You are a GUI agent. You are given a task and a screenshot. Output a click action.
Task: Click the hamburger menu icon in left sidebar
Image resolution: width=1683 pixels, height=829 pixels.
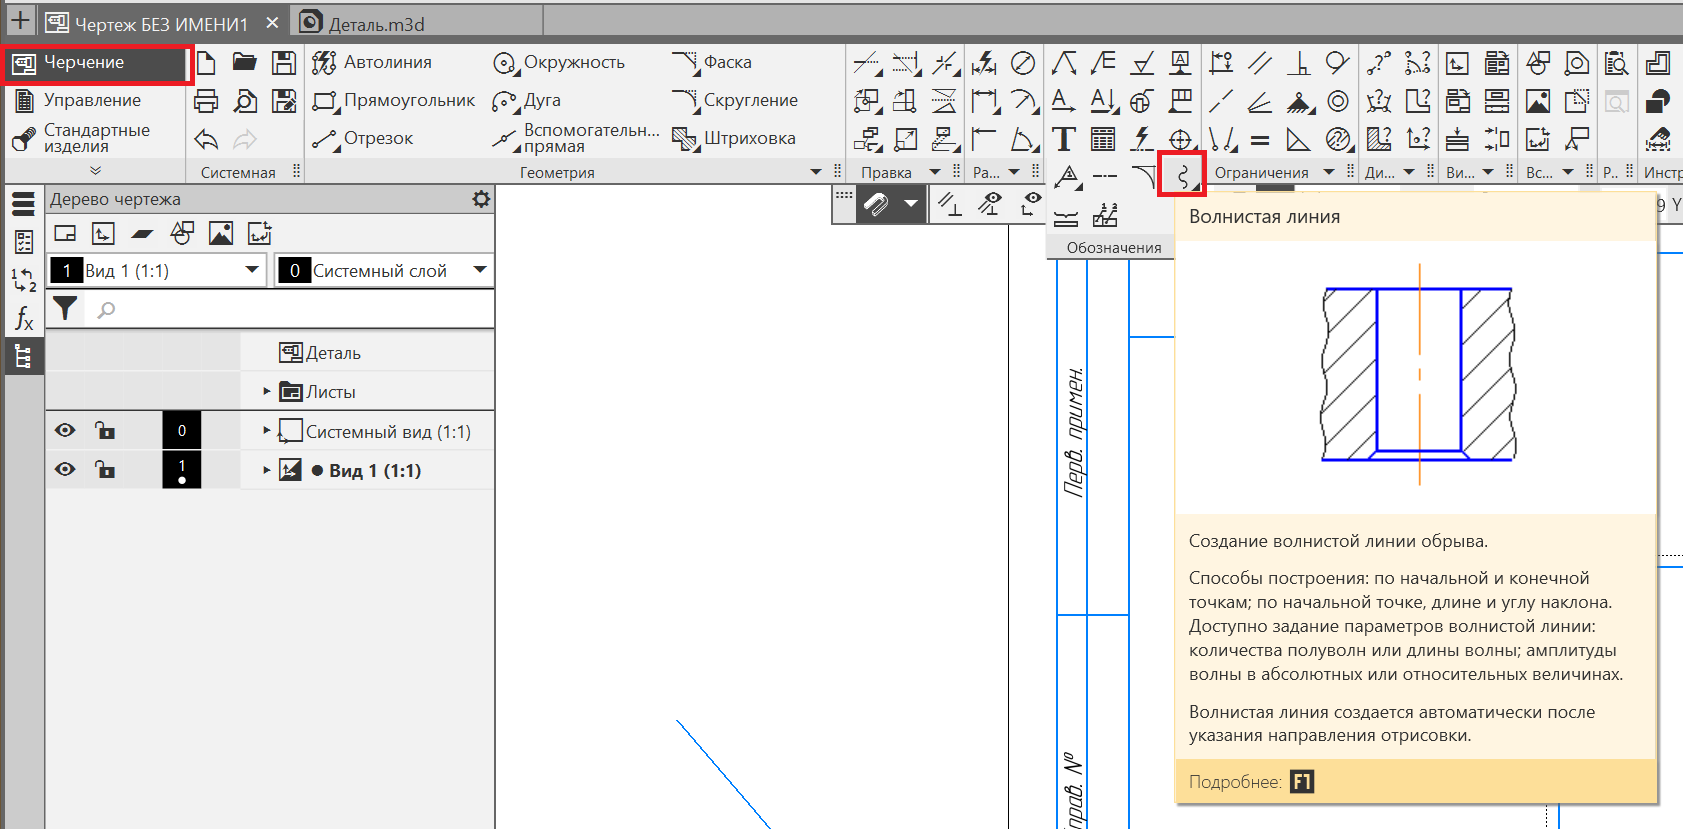click(23, 204)
